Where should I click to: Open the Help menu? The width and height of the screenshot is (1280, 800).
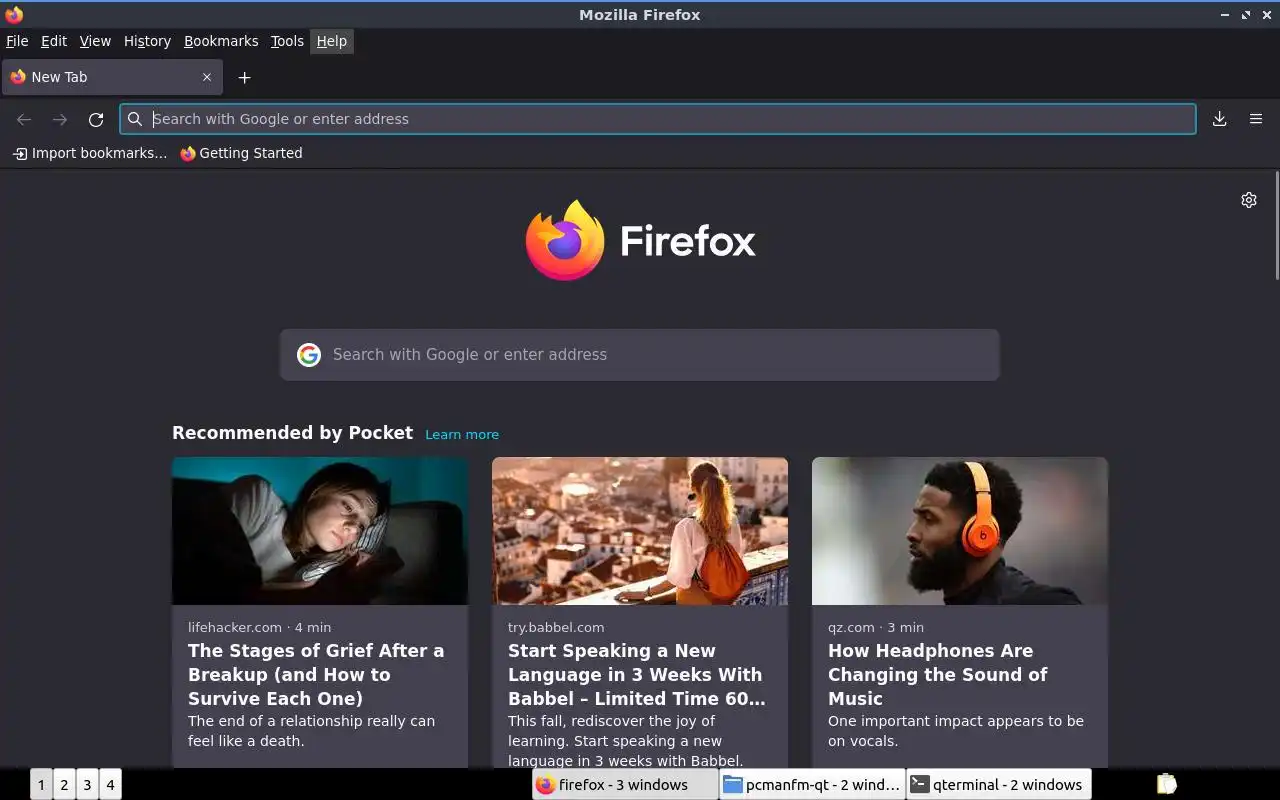coord(331,41)
